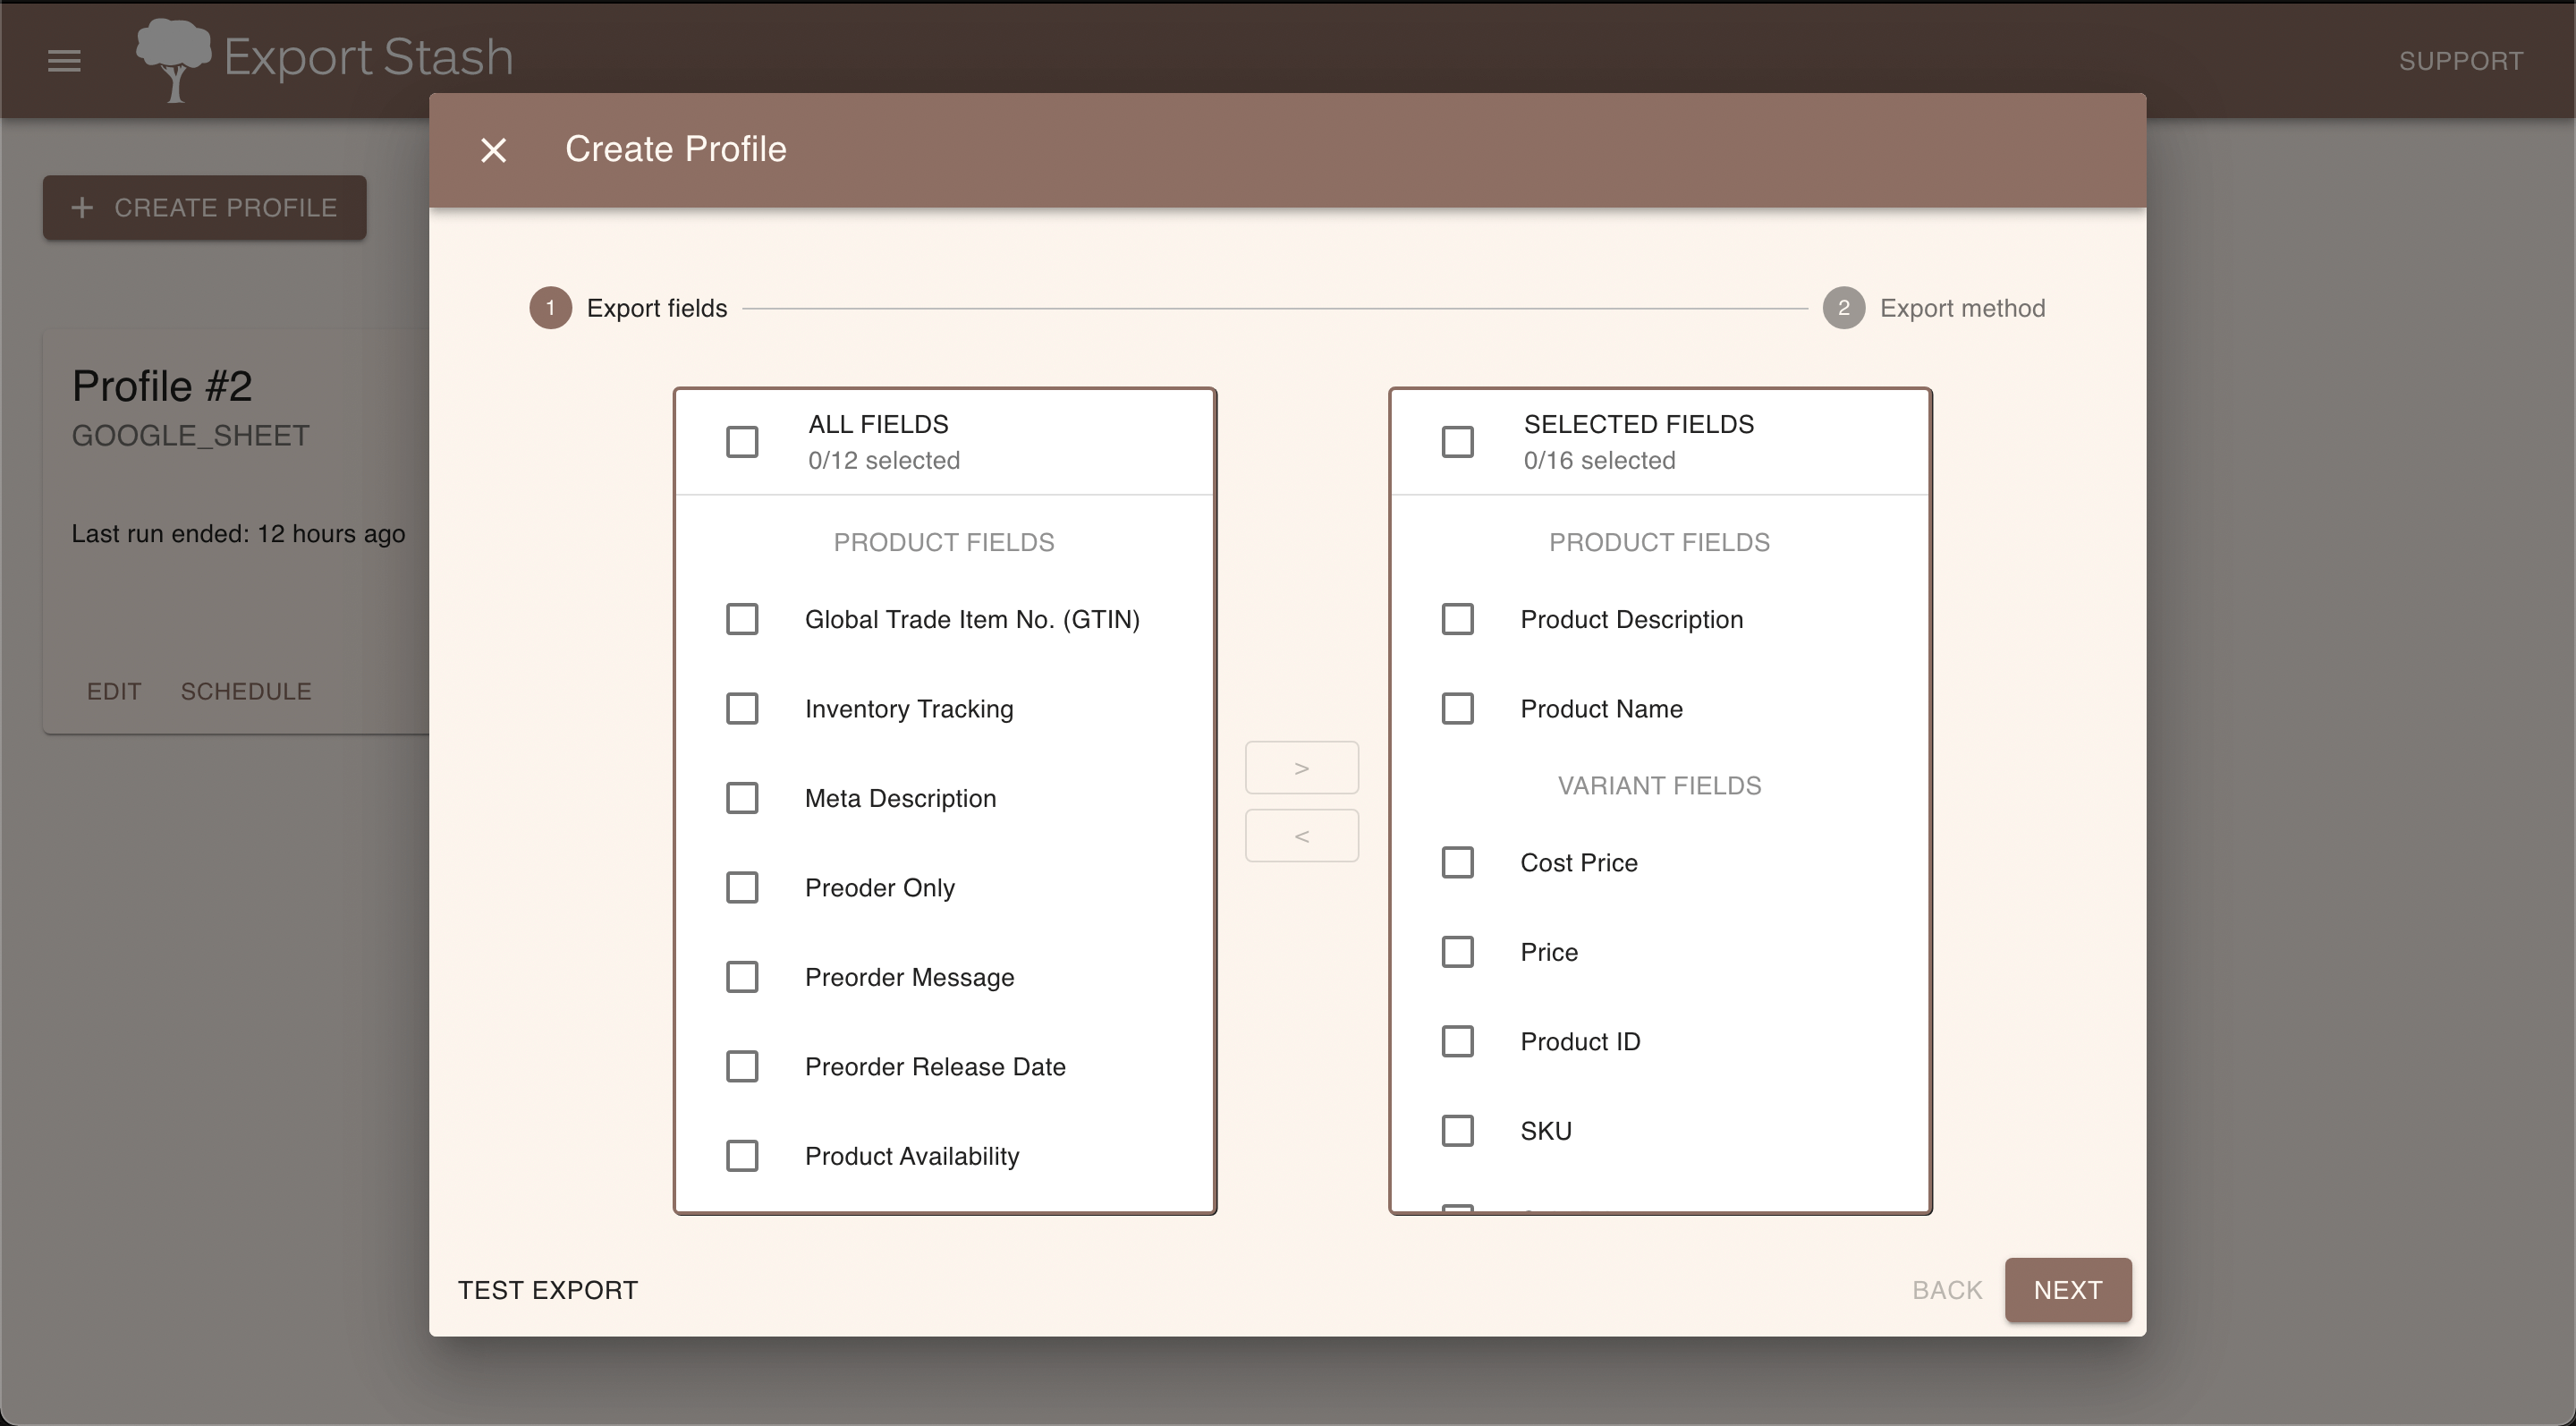Go to step 2 Export method
This screenshot has height=1426, width=2576.
point(1934,308)
